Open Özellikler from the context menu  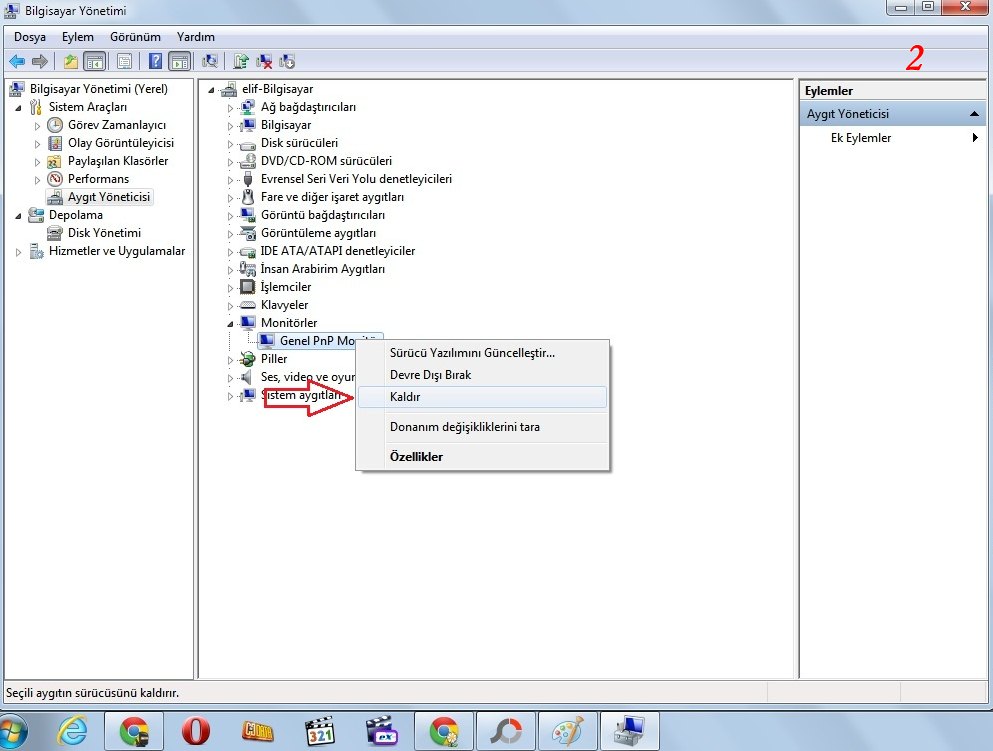point(482,457)
